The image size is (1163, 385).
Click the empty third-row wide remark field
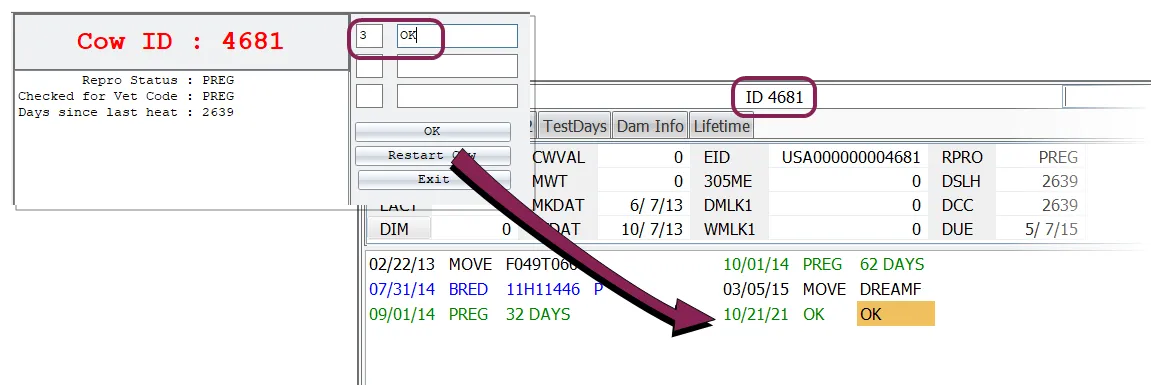(x=457, y=96)
